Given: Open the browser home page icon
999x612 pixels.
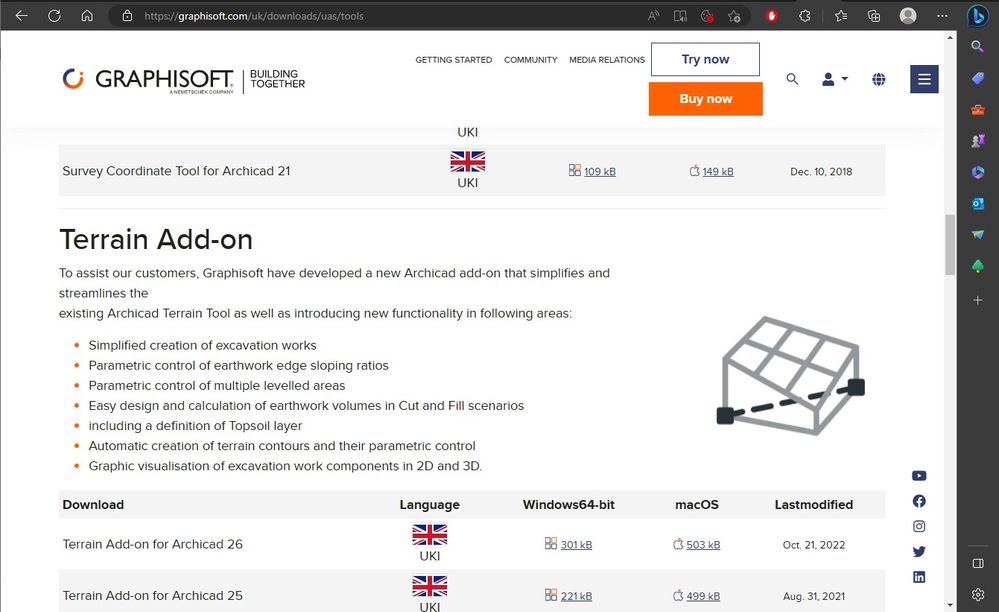Looking at the screenshot, I should [87, 16].
